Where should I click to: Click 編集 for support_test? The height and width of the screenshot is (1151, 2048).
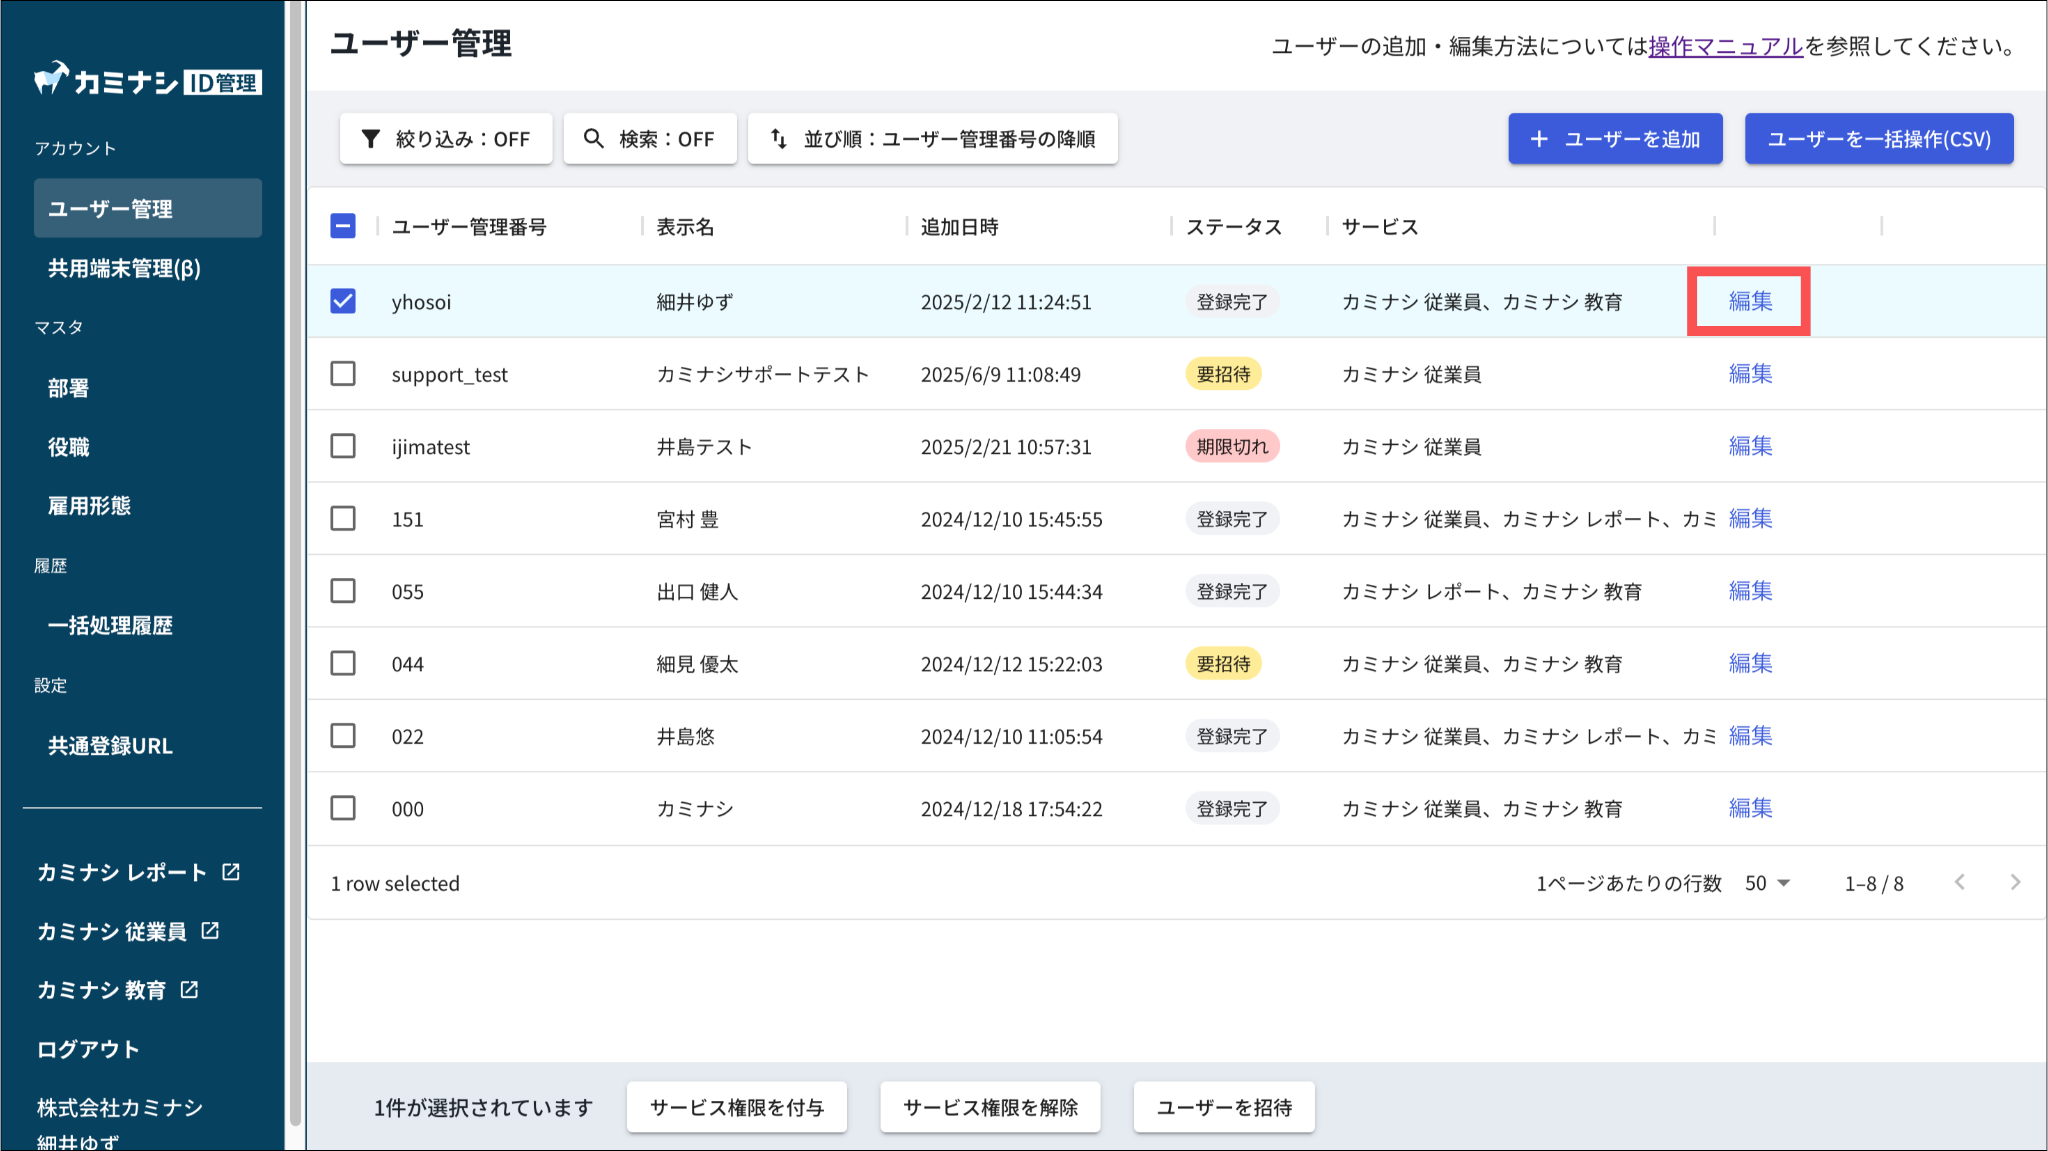1750,373
